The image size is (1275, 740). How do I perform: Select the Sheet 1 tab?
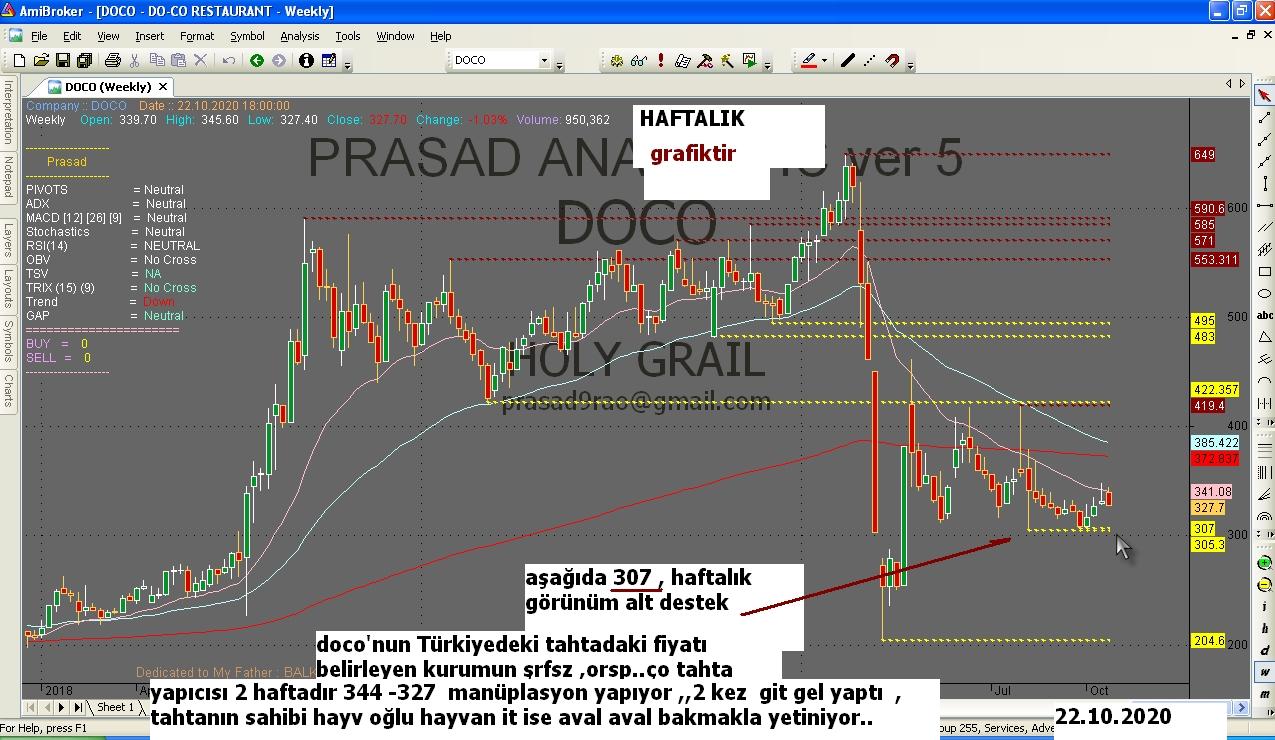tap(114, 707)
